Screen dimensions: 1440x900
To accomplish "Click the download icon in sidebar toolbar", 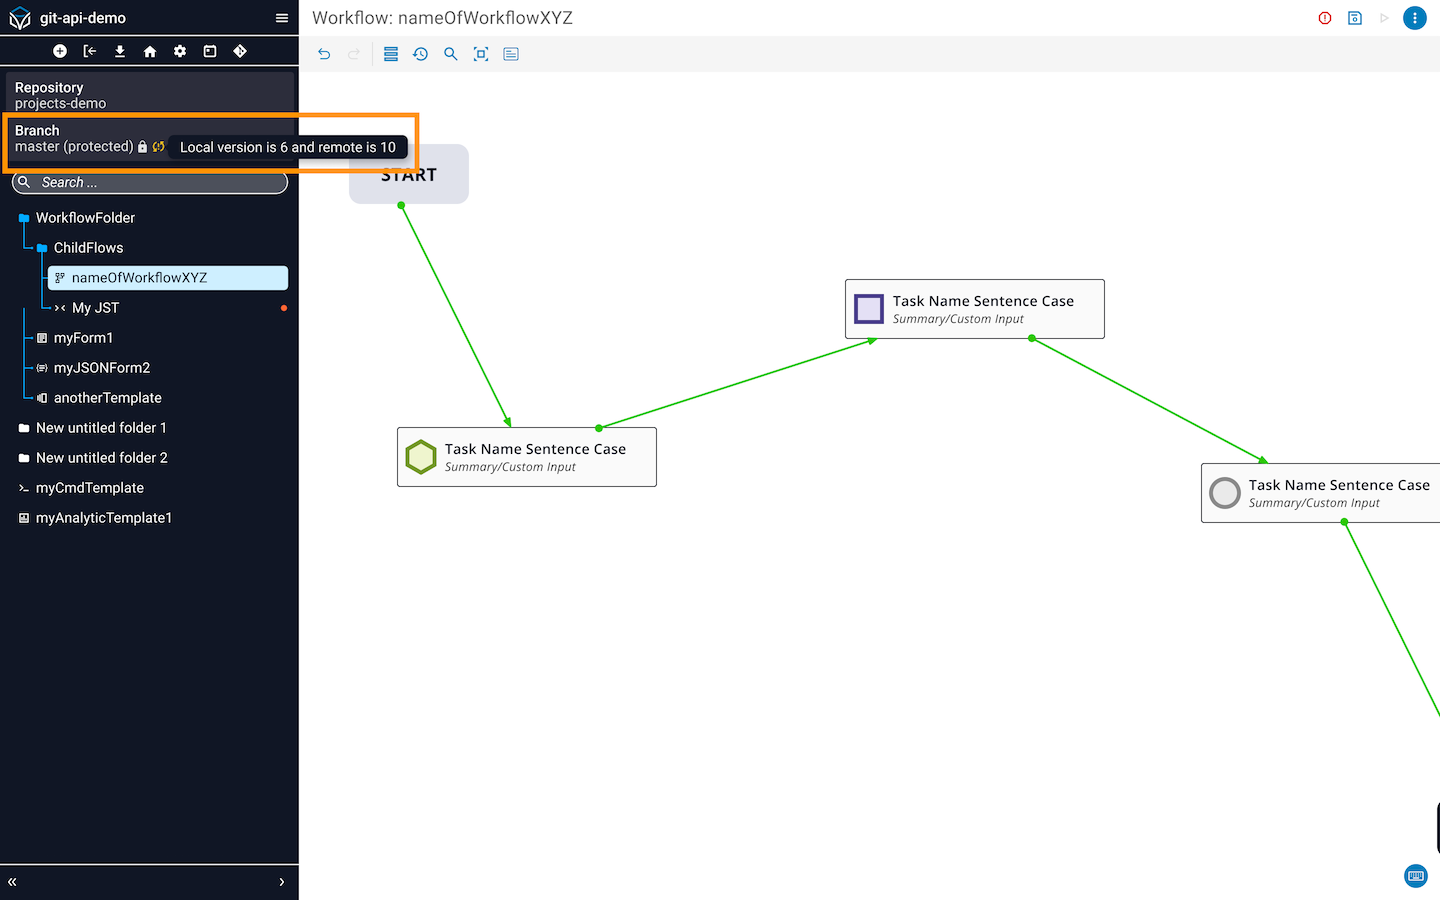I will (120, 51).
